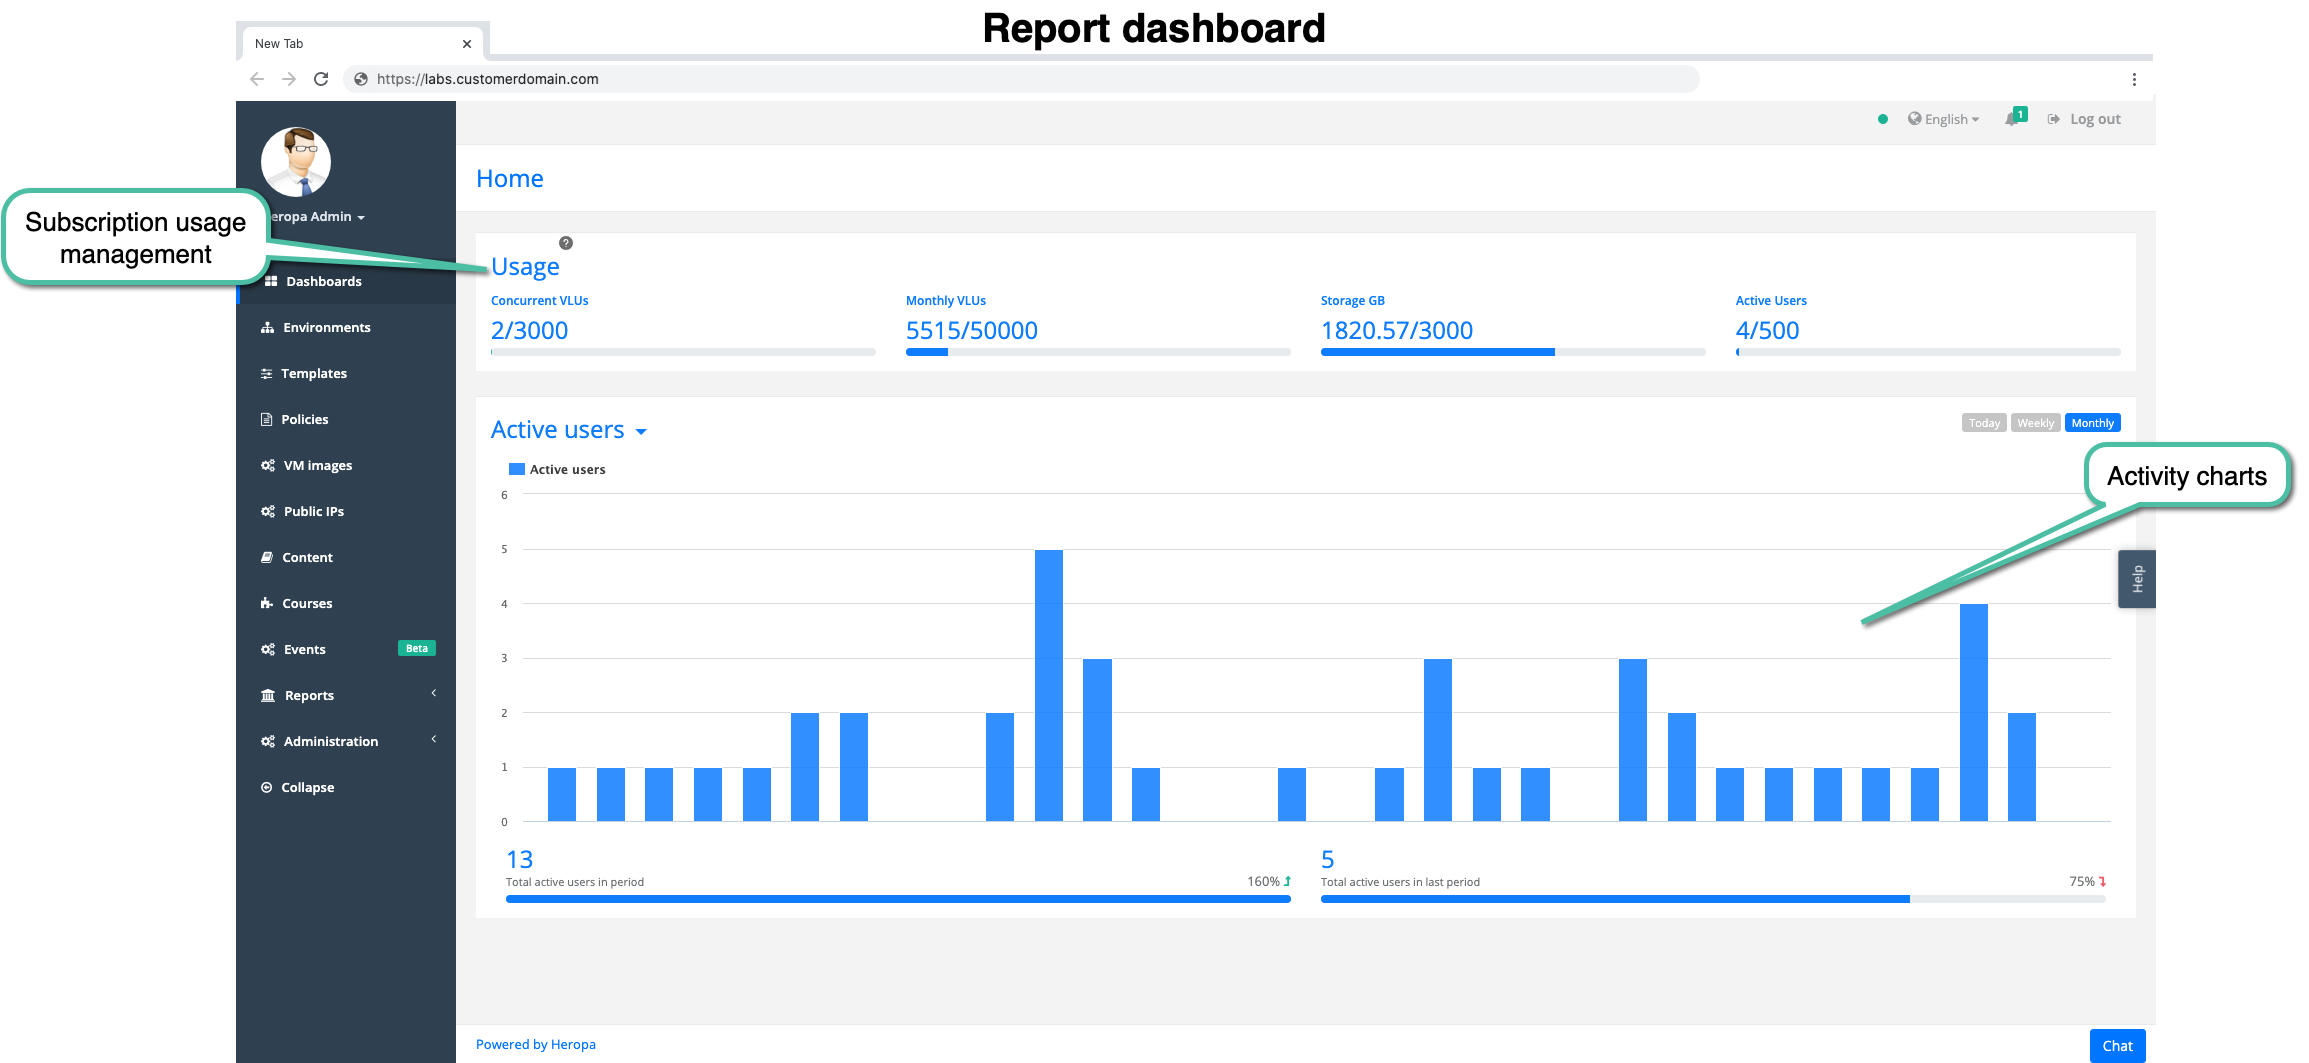Open the Chat button
Viewport: 2309px width, 1063px height.
click(2117, 1045)
